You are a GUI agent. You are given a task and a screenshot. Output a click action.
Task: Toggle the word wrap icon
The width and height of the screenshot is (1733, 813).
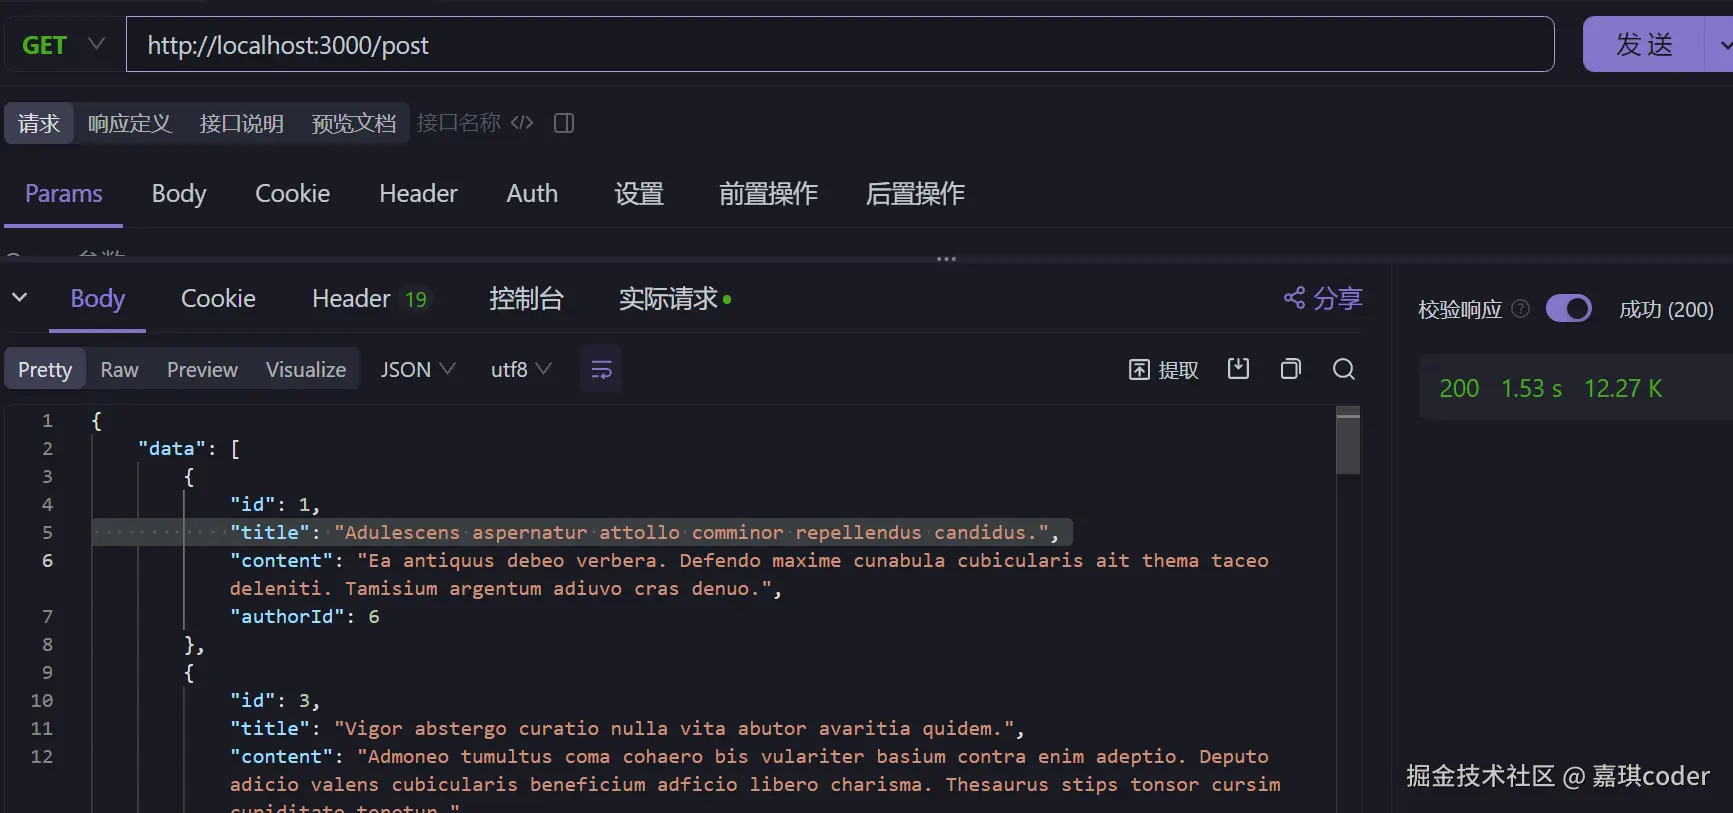(x=601, y=370)
